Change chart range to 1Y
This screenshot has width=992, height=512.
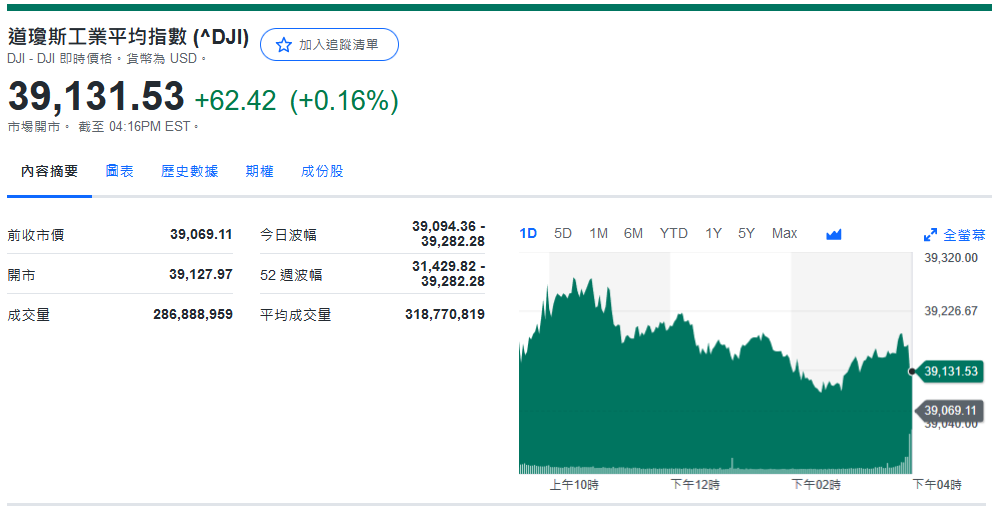713,233
